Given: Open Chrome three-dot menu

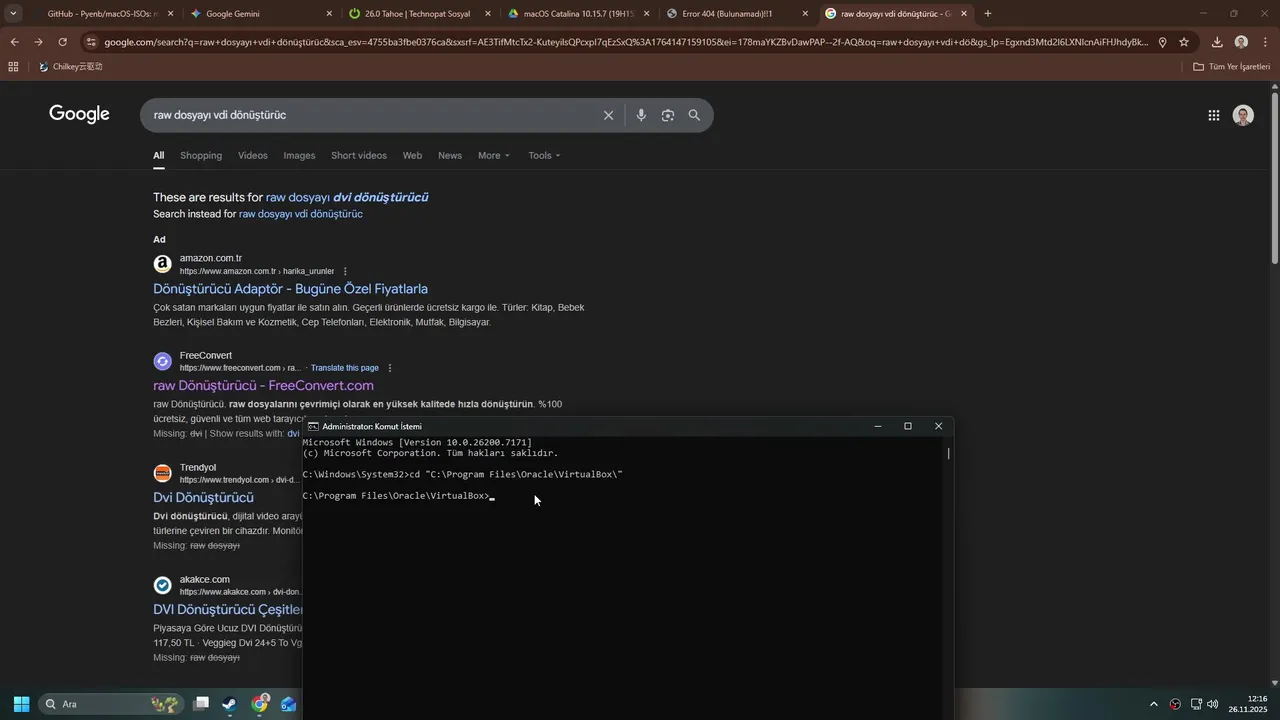Looking at the screenshot, I should click(x=1265, y=42).
